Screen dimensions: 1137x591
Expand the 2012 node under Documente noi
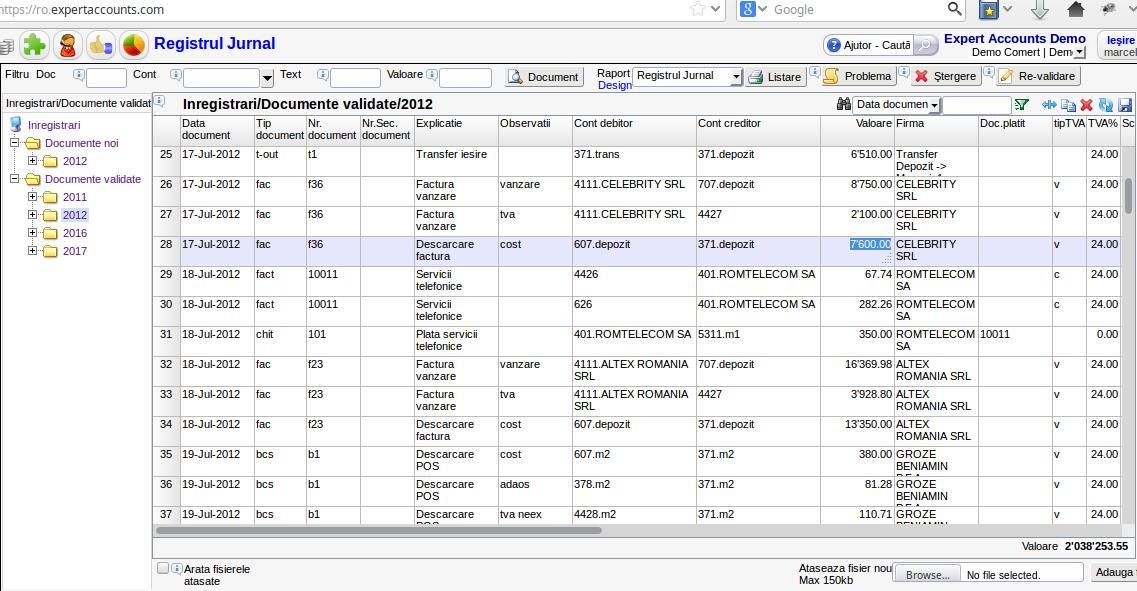pos(33,161)
